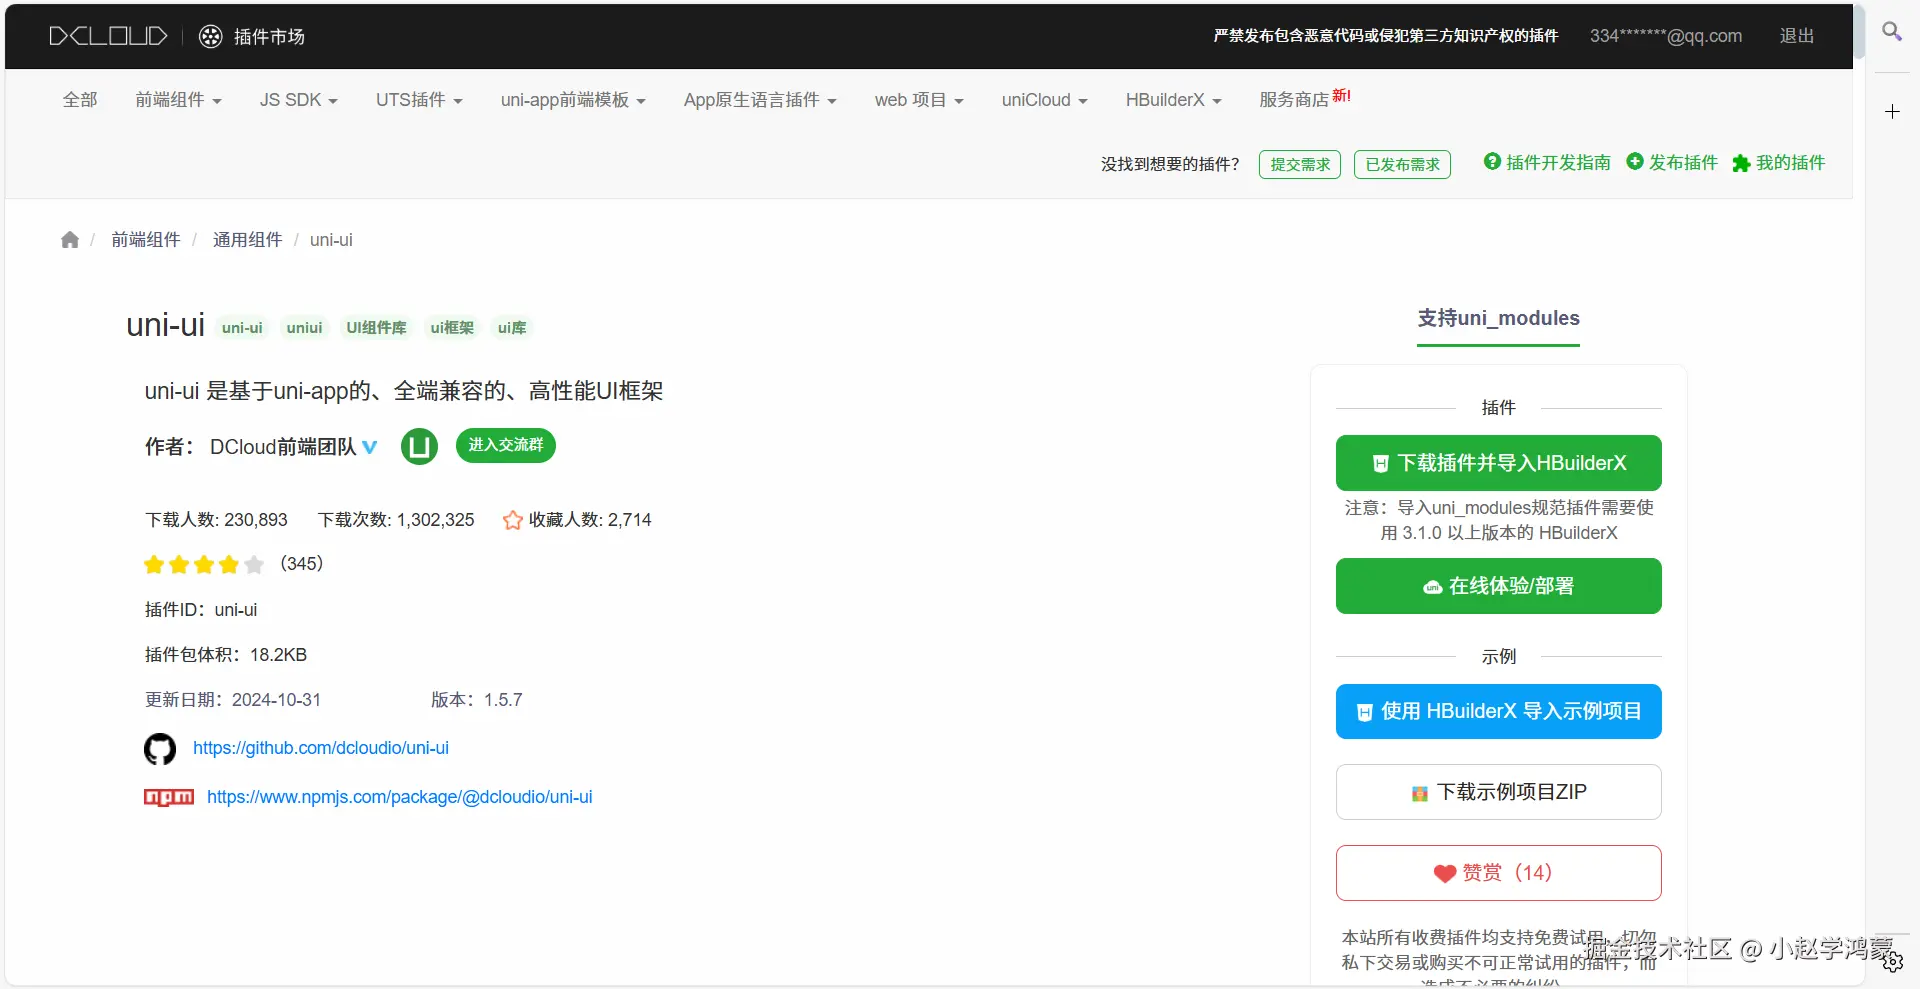Click the account email 334*******@qq.com
Image resolution: width=1920 pixels, height=989 pixels.
[1666, 36]
